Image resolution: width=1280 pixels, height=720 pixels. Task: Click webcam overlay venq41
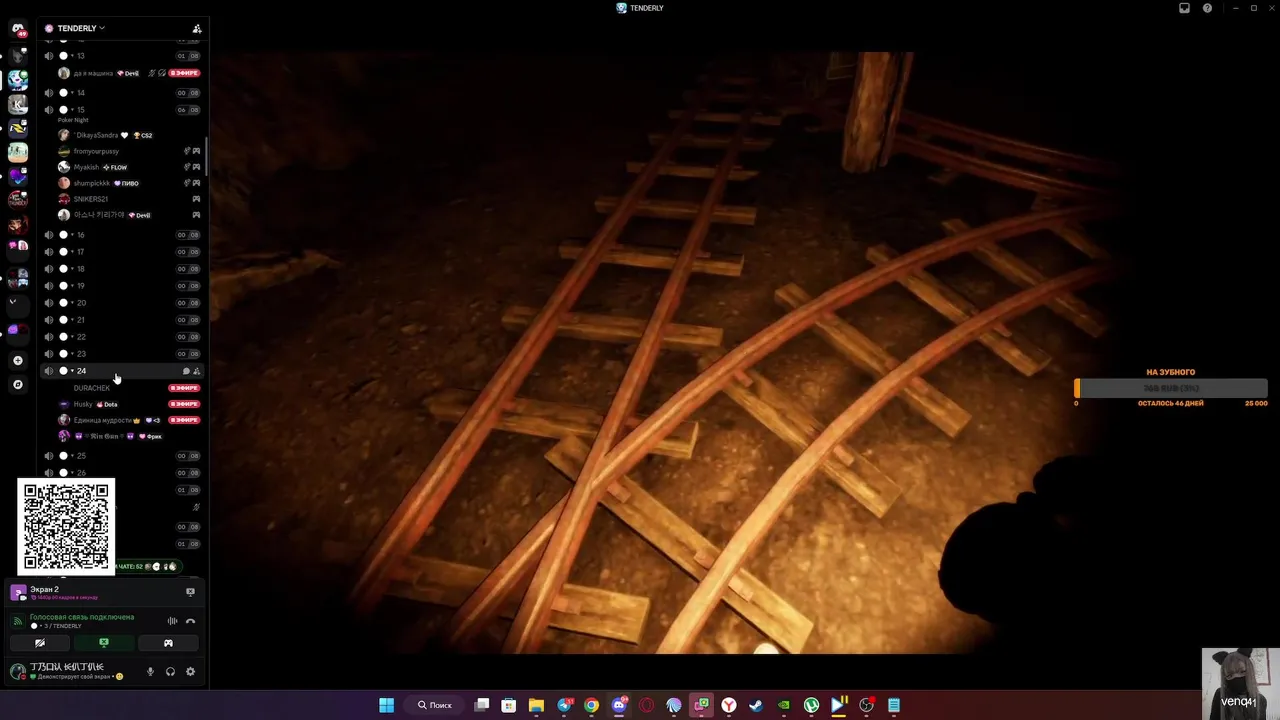(x=1241, y=684)
